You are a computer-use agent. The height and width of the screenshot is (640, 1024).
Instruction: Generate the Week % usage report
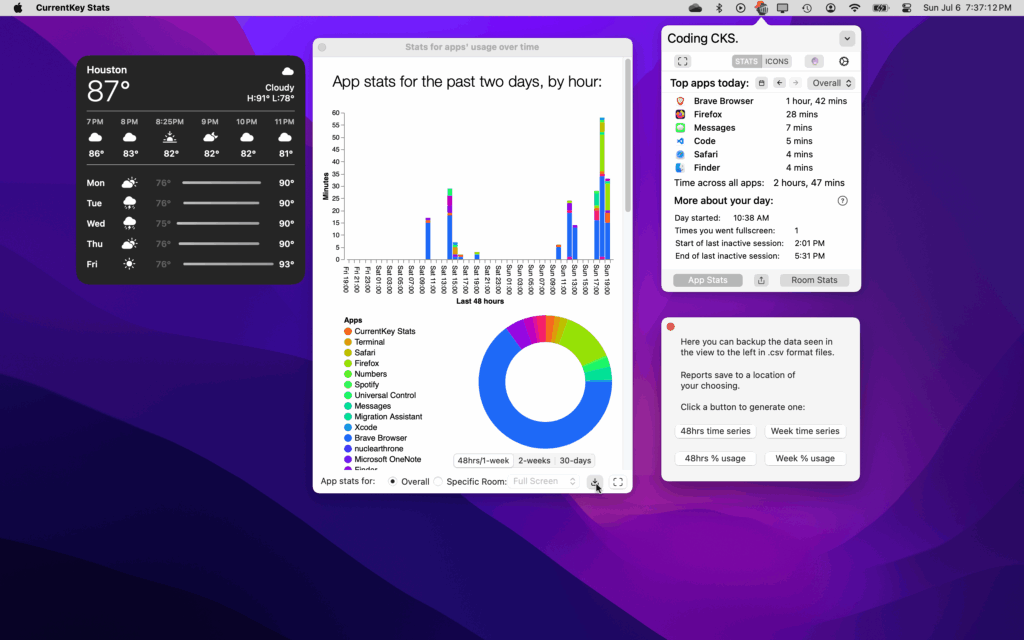pyautogui.click(x=805, y=458)
